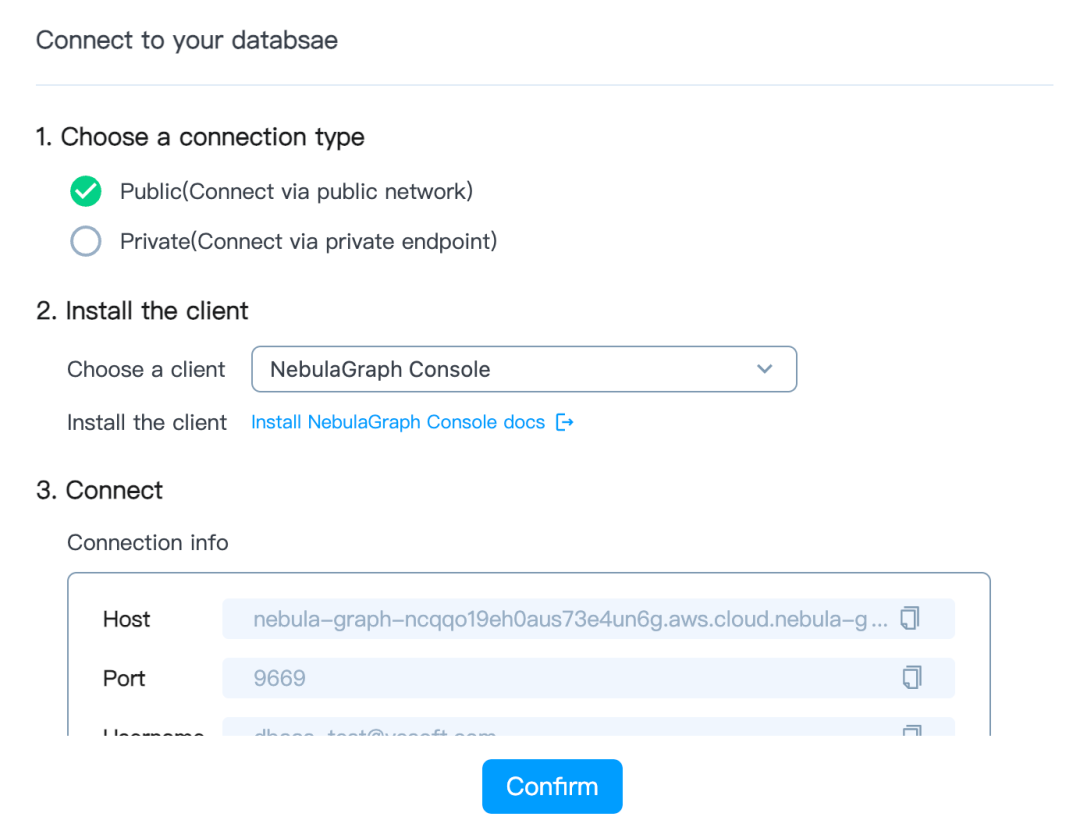Click the Host field text
Viewport: 1080px width, 838px height.
click(570, 619)
